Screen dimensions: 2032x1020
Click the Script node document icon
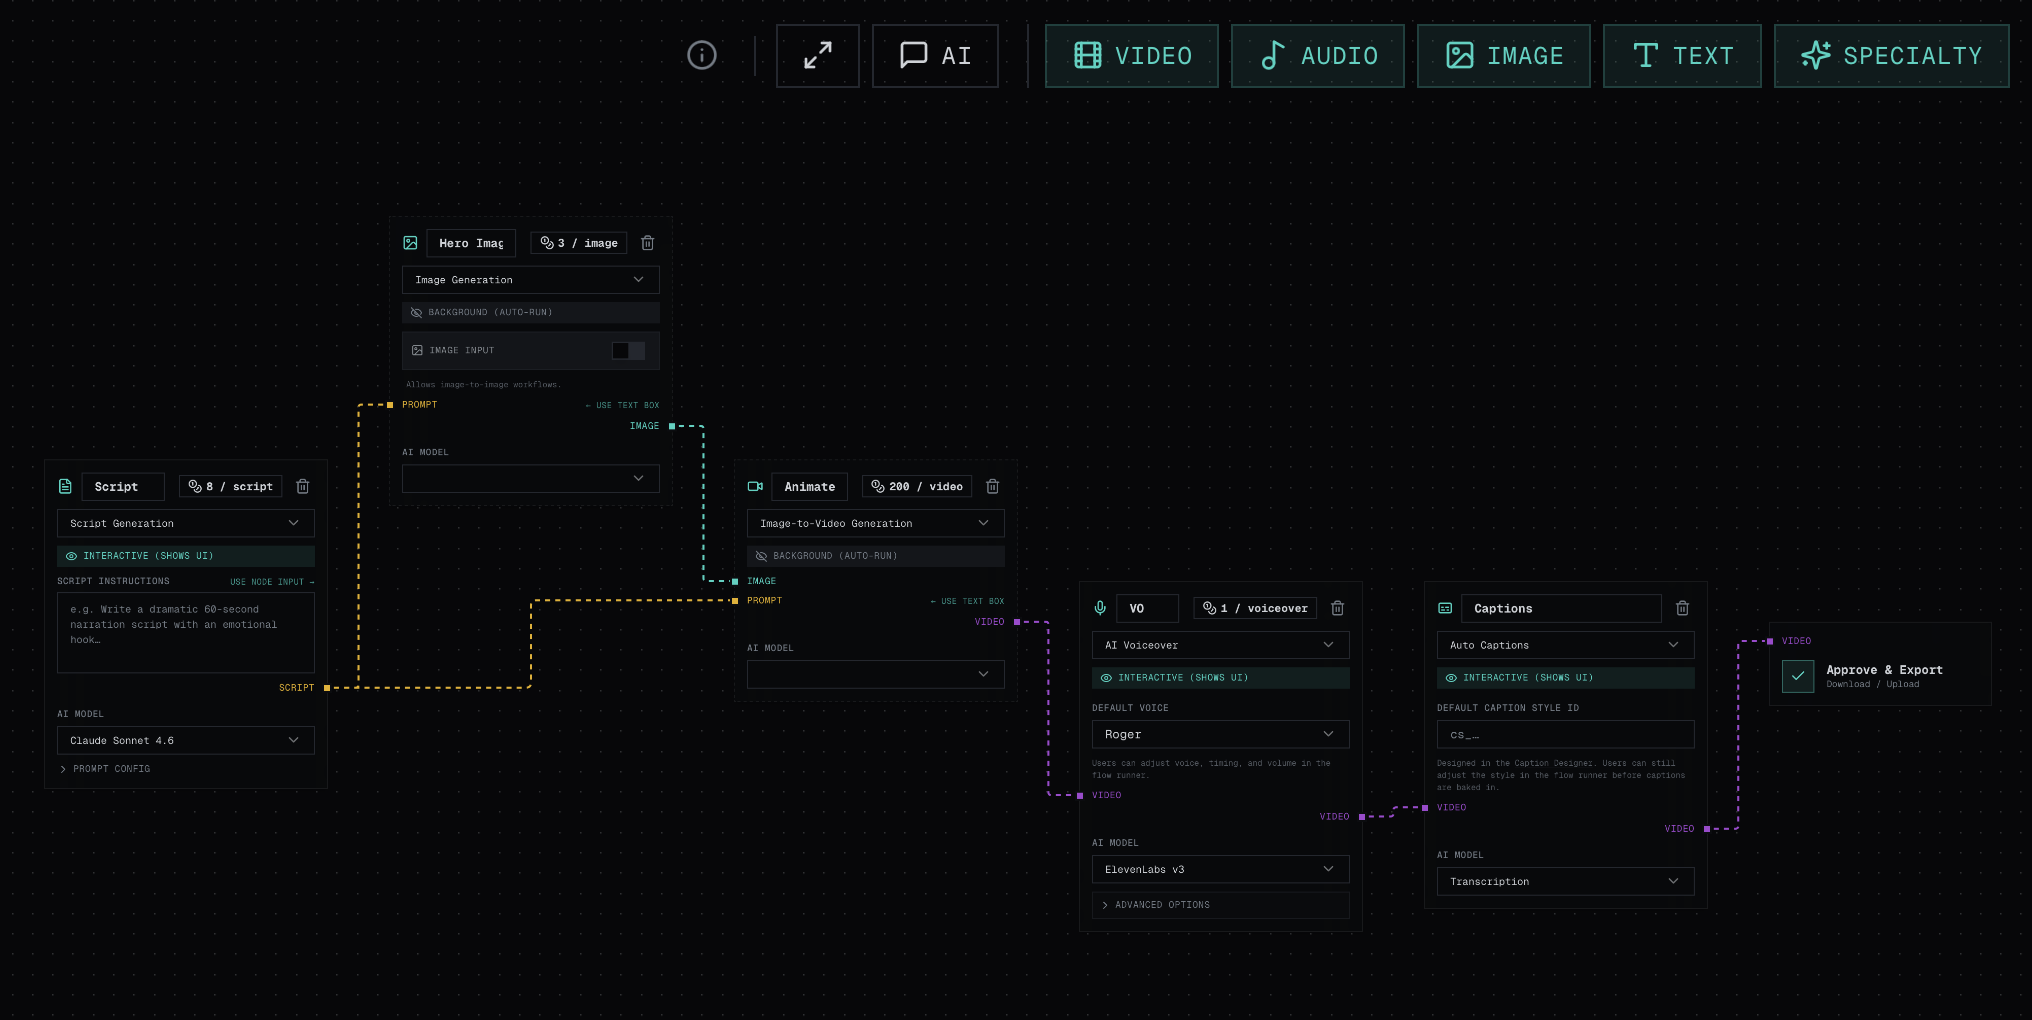pos(65,486)
